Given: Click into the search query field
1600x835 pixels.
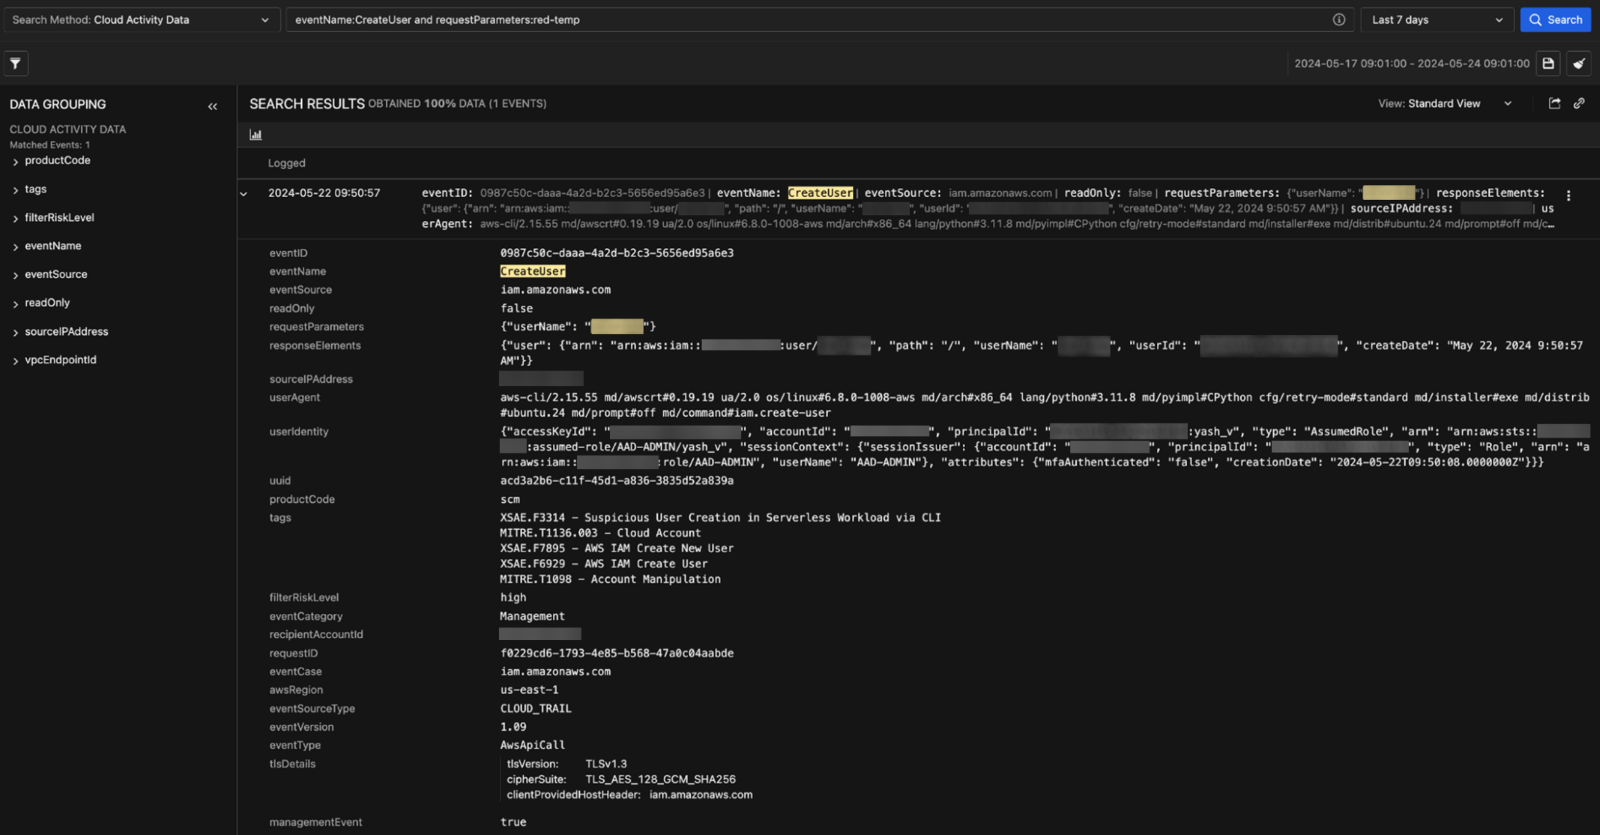Looking at the screenshot, I should click(800, 20).
